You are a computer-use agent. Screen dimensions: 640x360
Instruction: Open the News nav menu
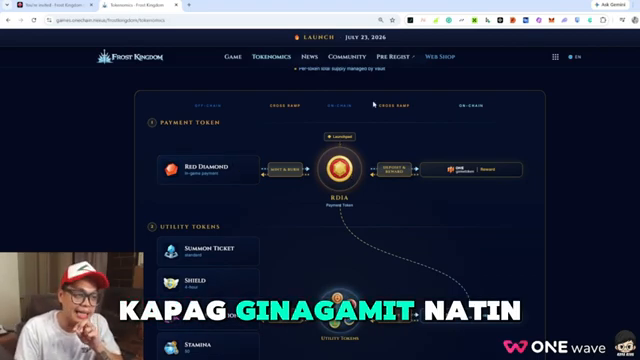pyautogui.click(x=309, y=57)
